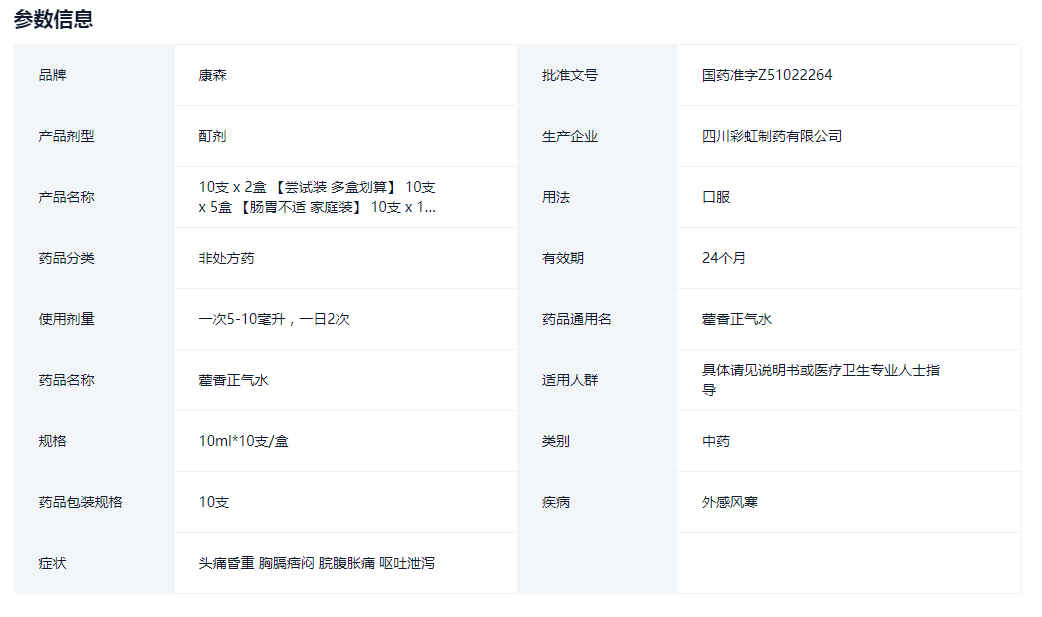
Task: Click the 药品包装规格 value 10支
Action: (x=214, y=502)
